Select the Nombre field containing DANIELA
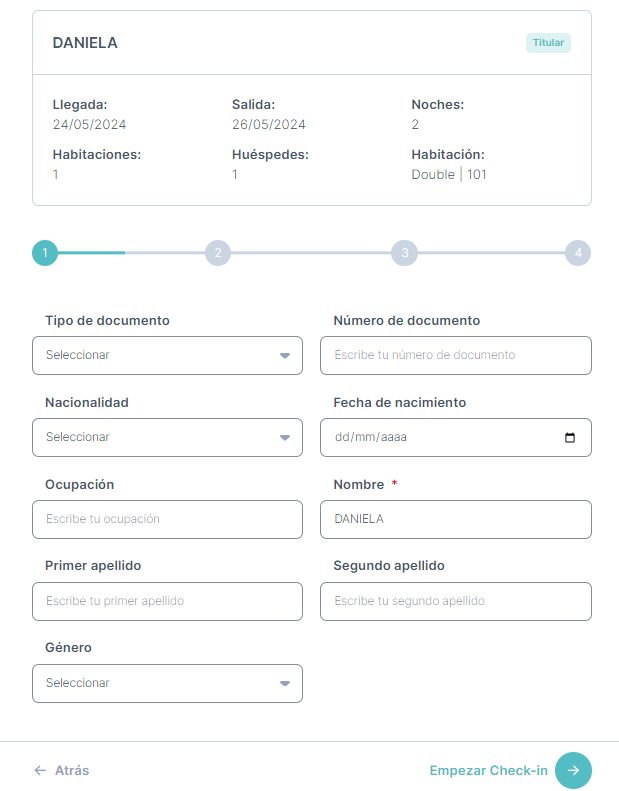Screen dimensions: 619x791 456,520
